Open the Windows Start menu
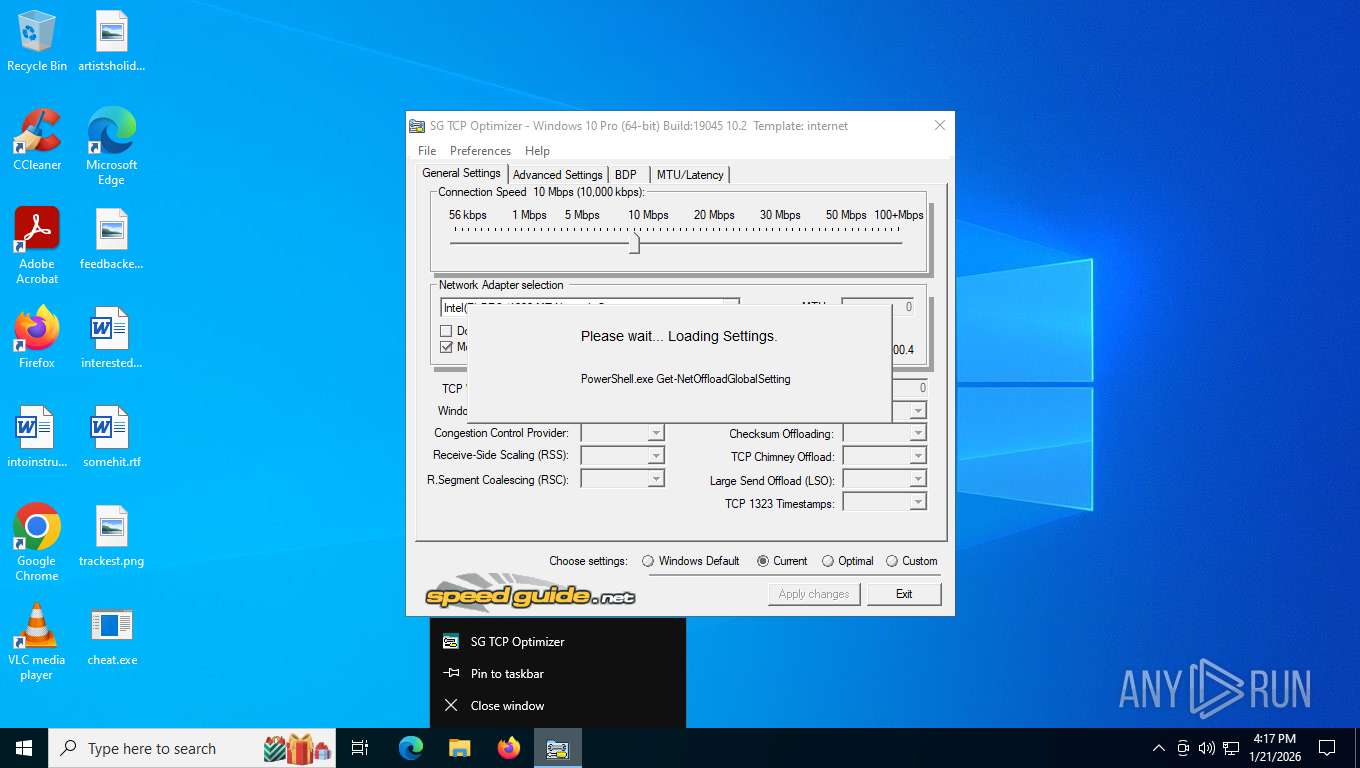This screenshot has width=1360, height=768. (24, 748)
